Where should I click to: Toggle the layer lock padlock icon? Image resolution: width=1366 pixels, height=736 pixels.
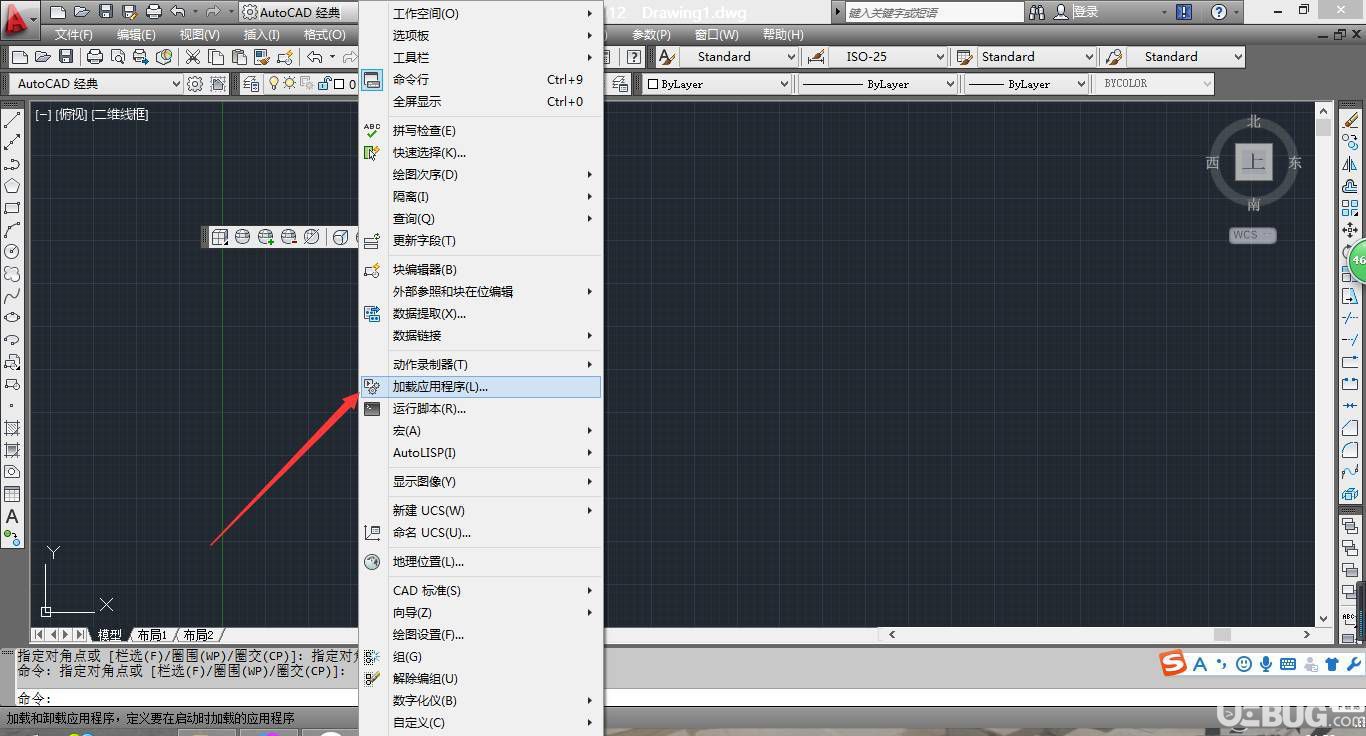coord(324,84)
